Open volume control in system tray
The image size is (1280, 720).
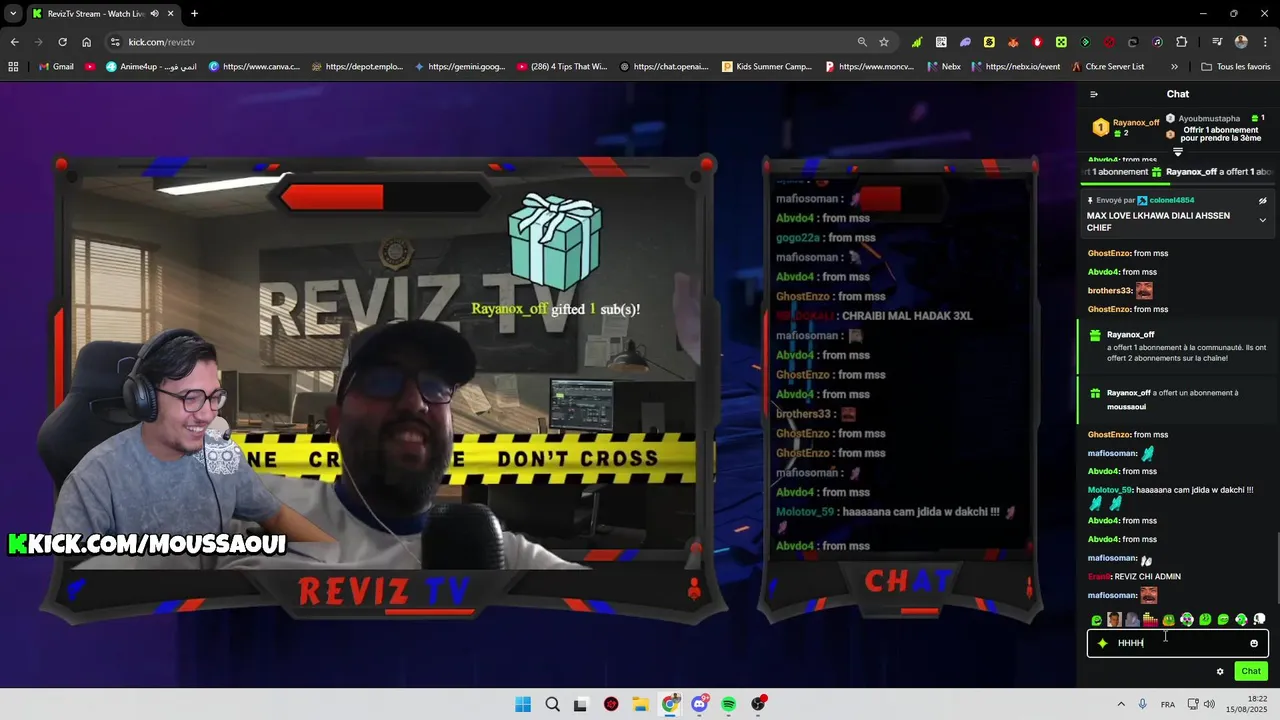[1209, 704]
